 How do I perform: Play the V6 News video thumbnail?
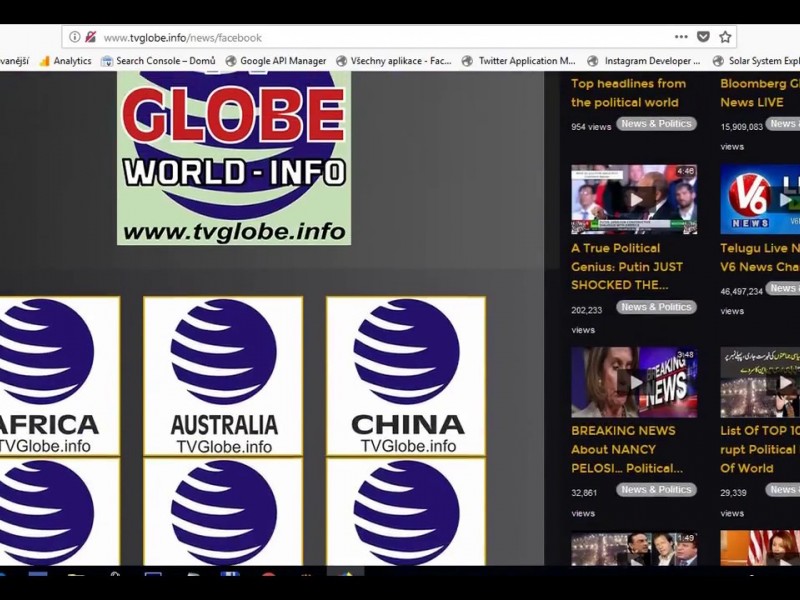(x=760, y=199)
